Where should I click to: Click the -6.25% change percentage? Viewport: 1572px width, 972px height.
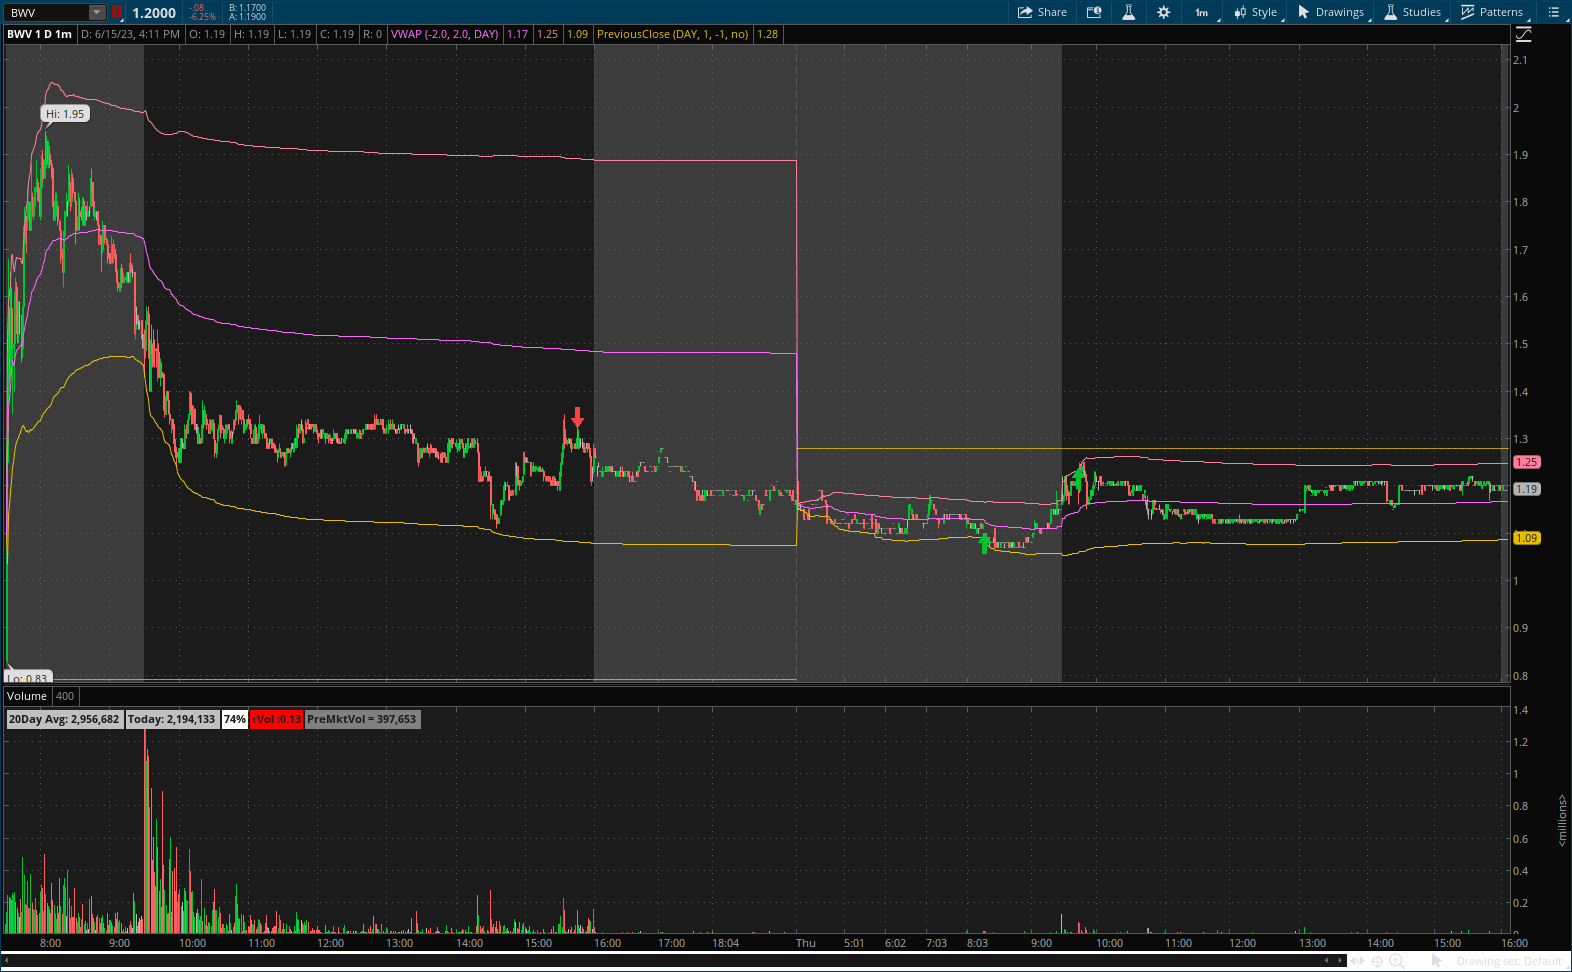coord(202,17)
